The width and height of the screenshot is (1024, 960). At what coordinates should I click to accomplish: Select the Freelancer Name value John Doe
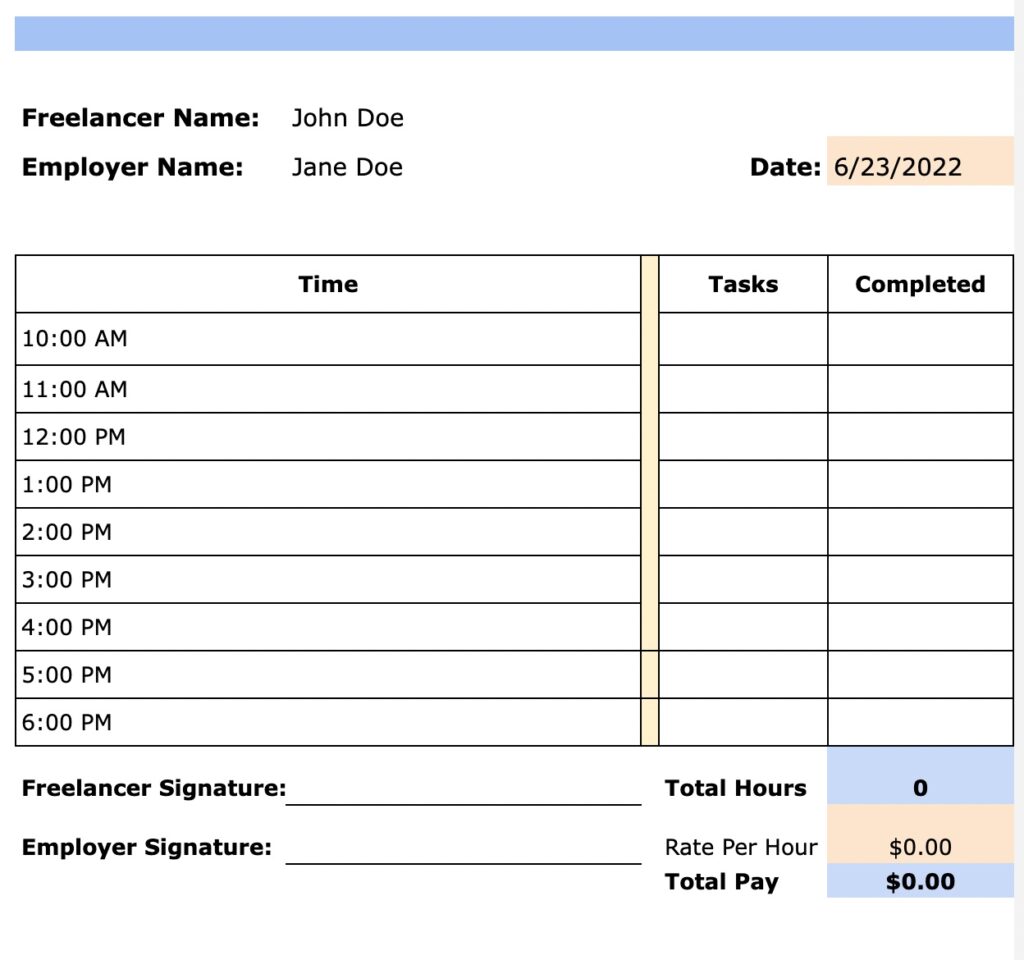click(347, 117)
